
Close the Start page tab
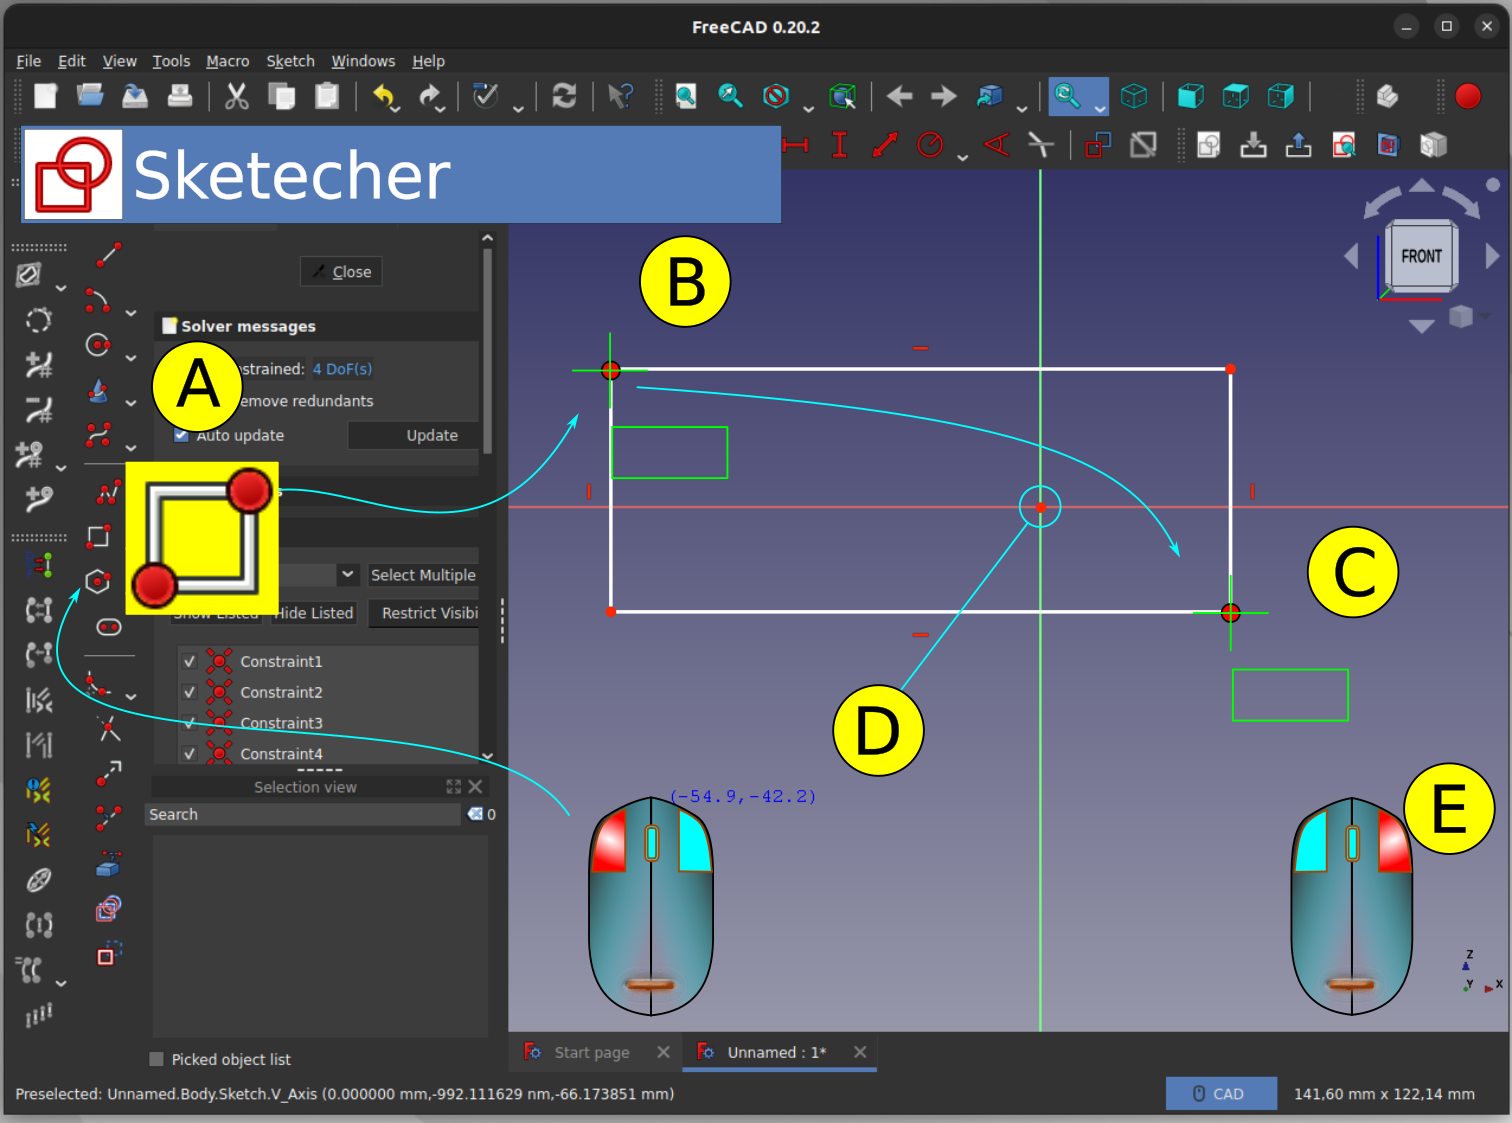[x=663, y=1052]
